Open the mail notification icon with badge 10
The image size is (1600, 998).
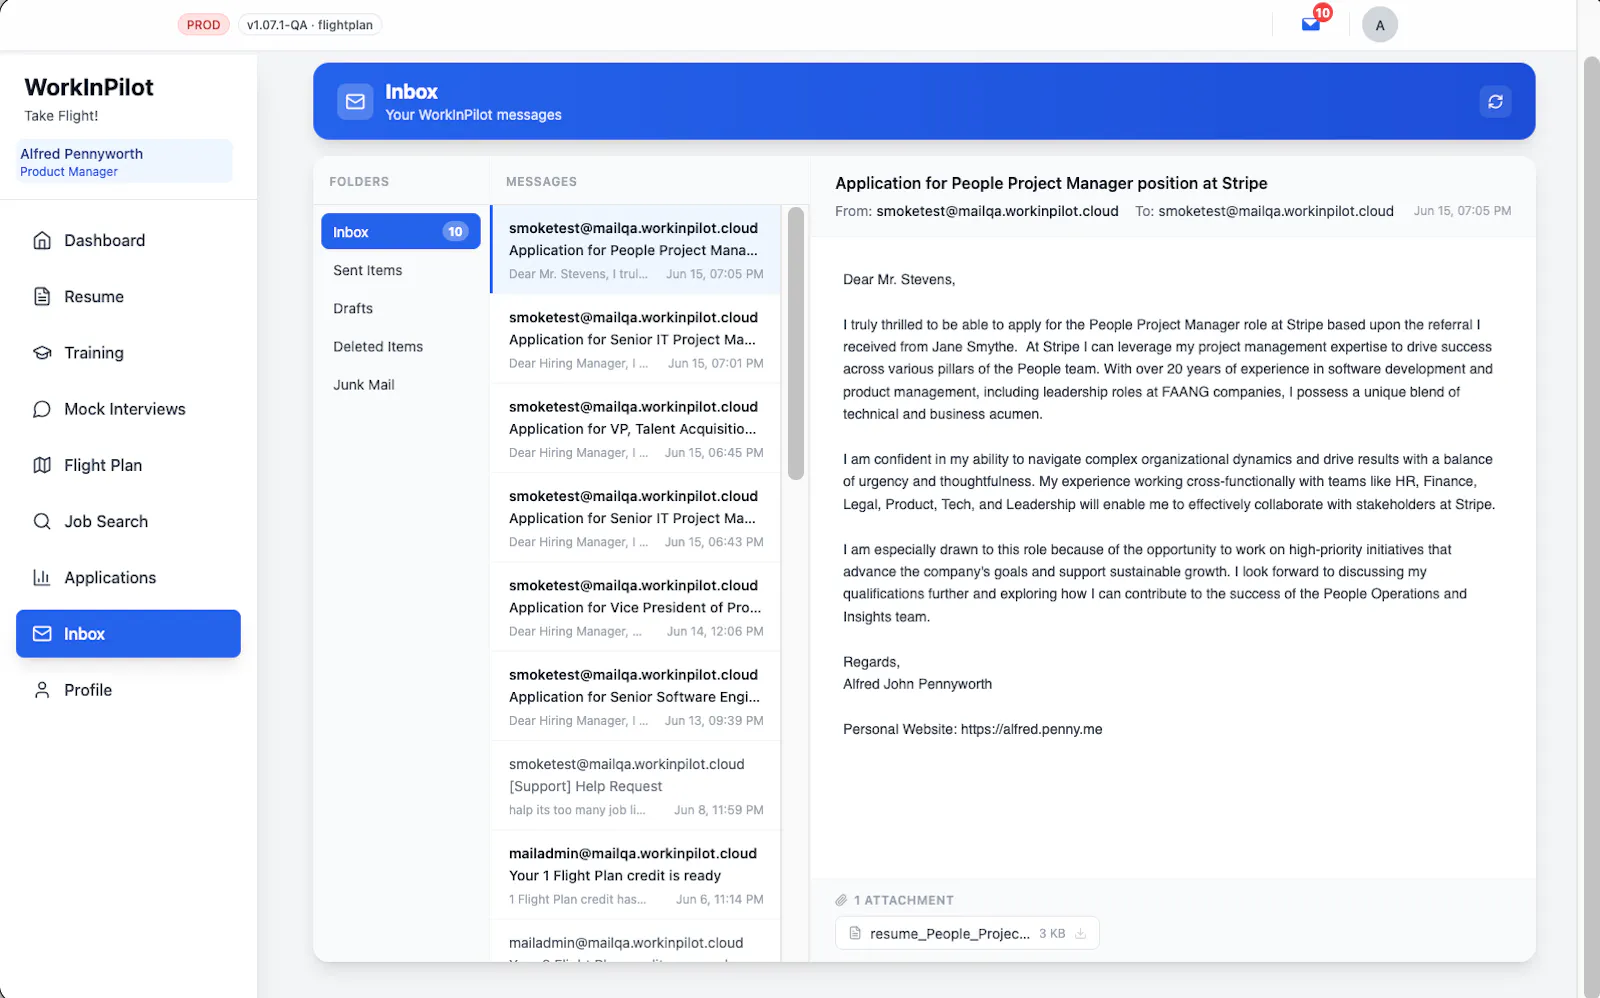(1311, 24)
